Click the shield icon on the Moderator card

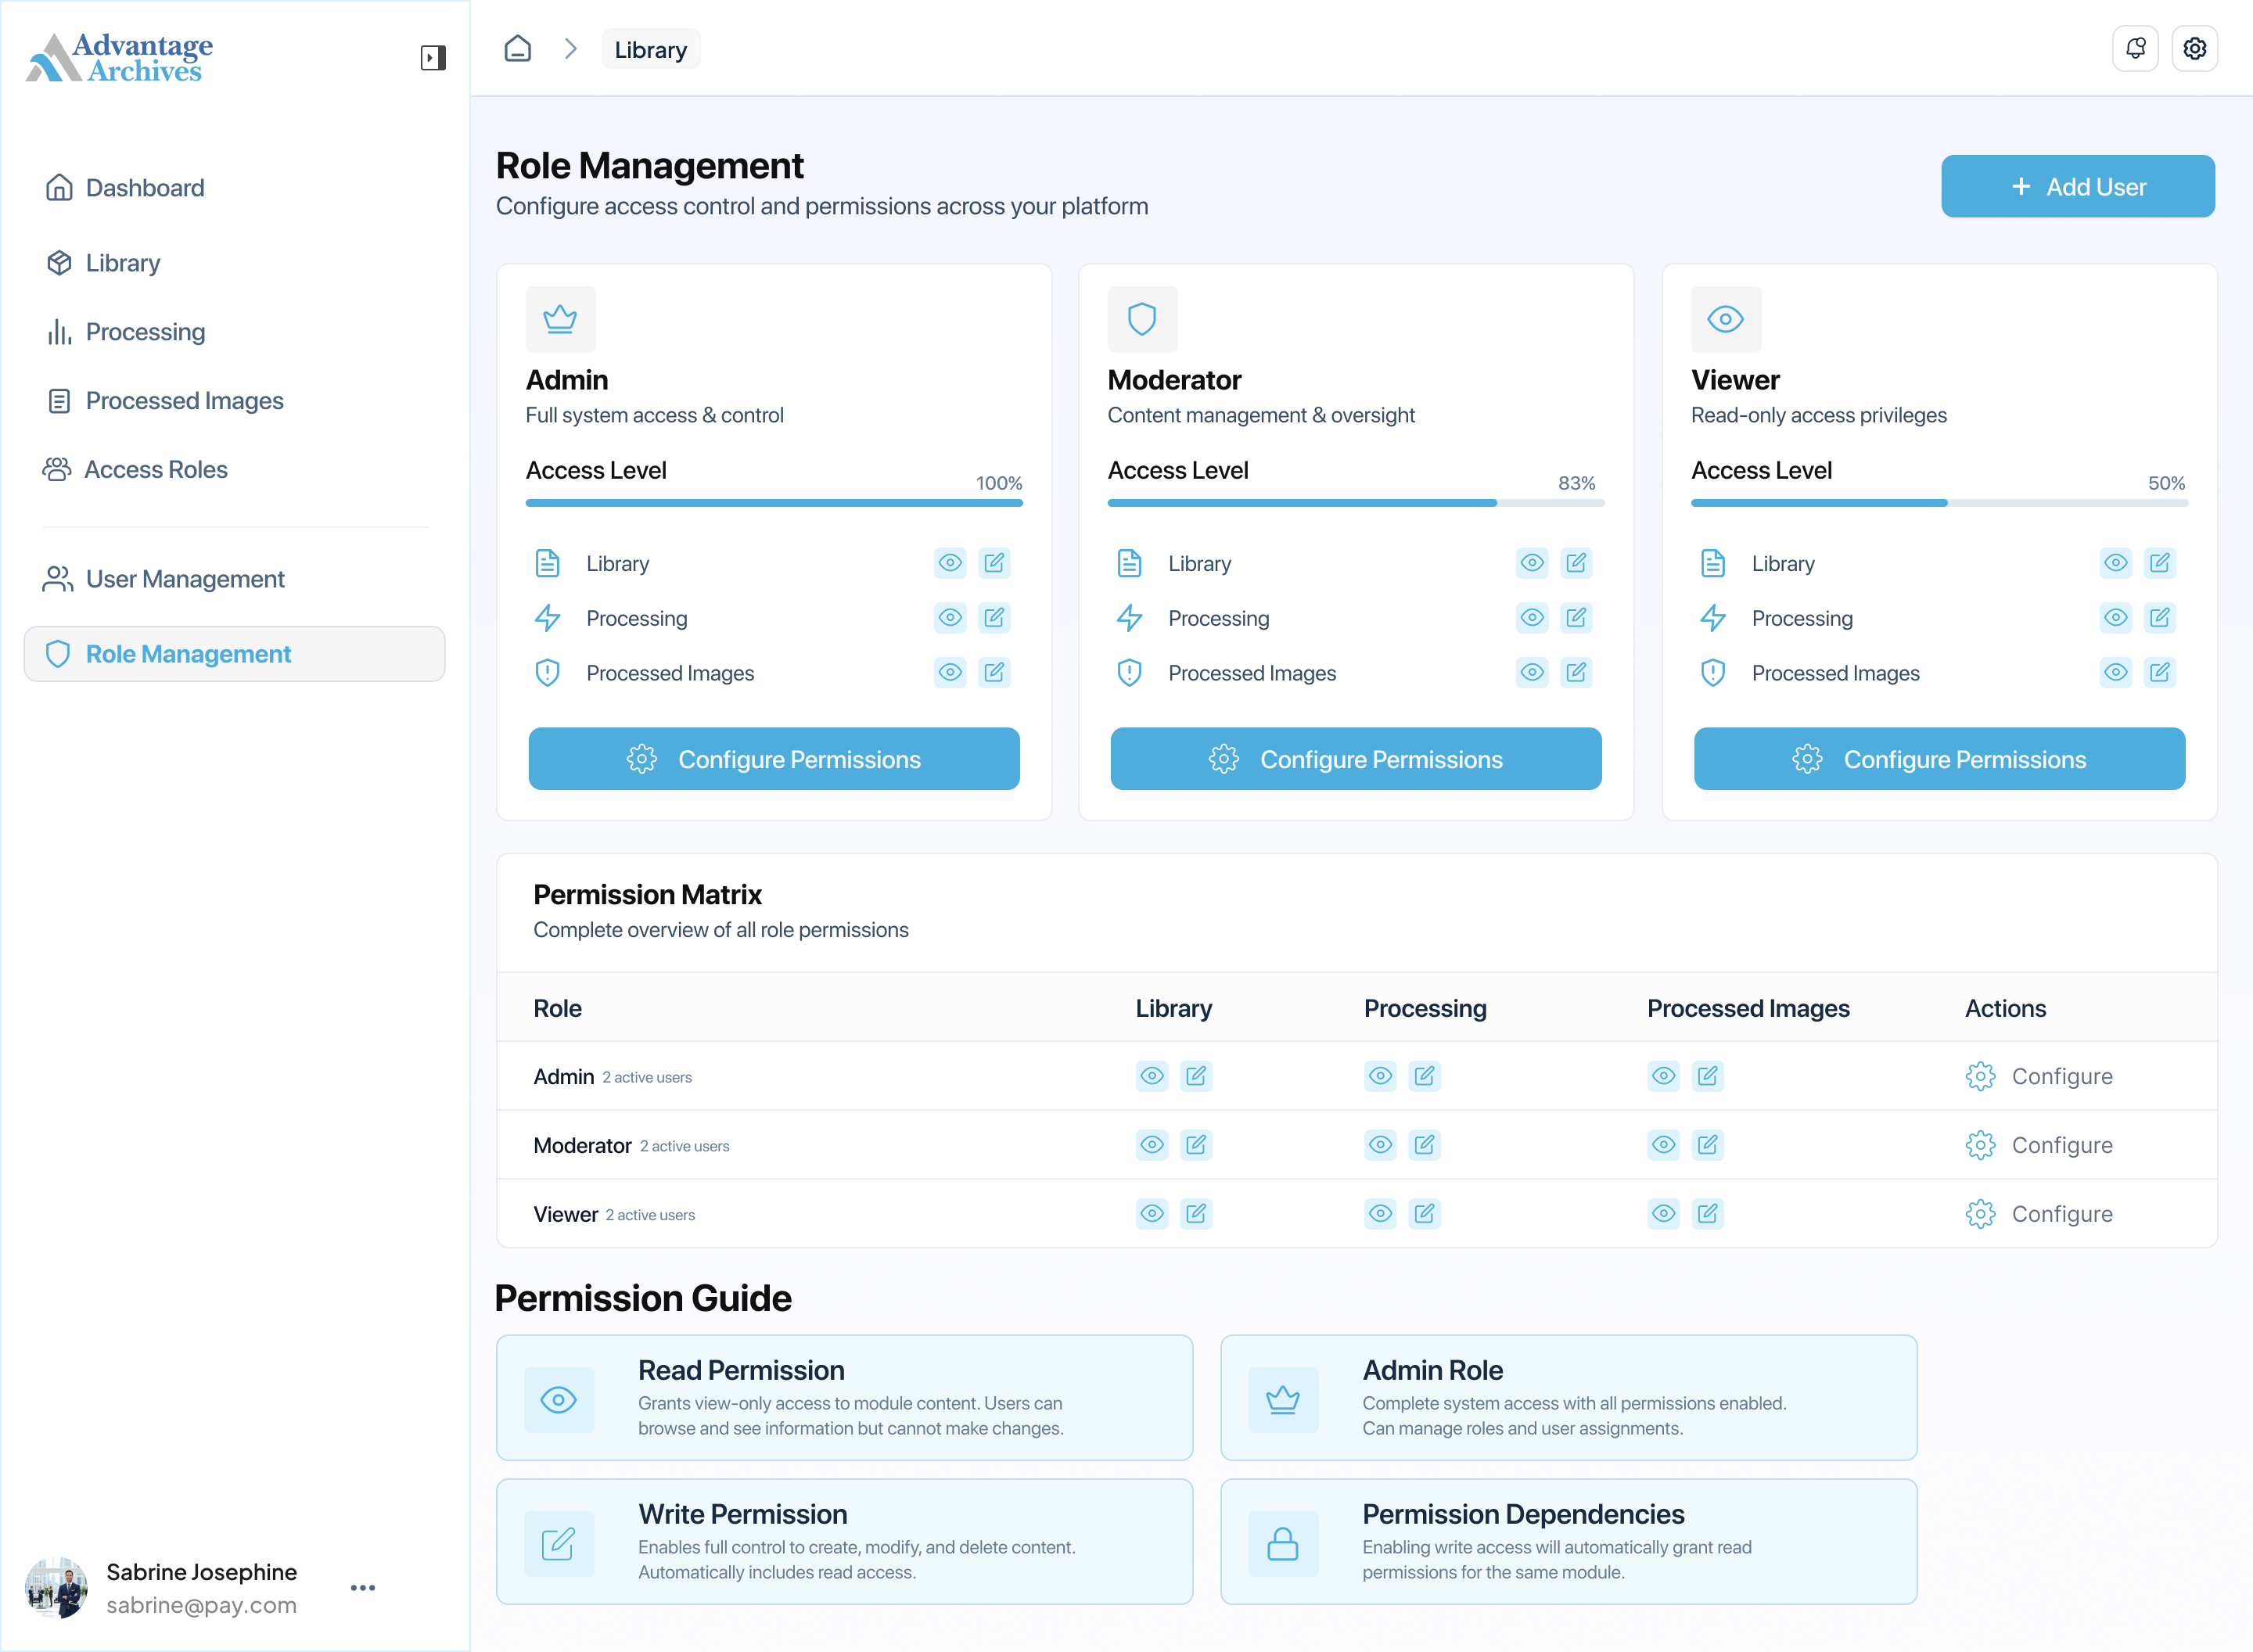pos(1142,319)
